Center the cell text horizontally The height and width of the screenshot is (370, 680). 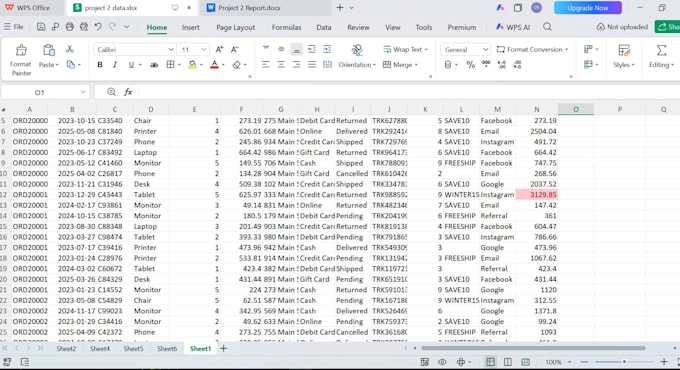coord(281,65)
